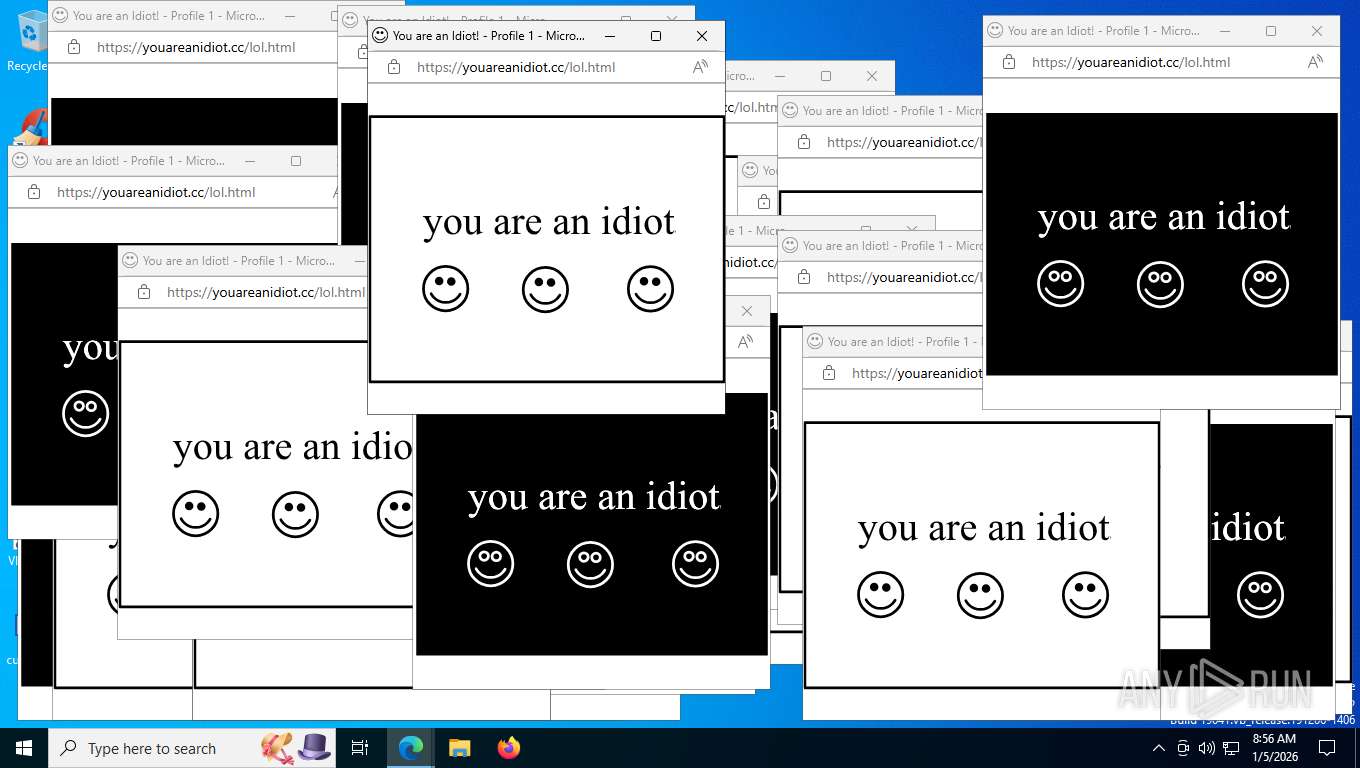The width and height of the screenshot is (1360, 768).
Task: Close the sliver popup below the front window's right edge
Action: pyautogui.click(x=747, y=311)
